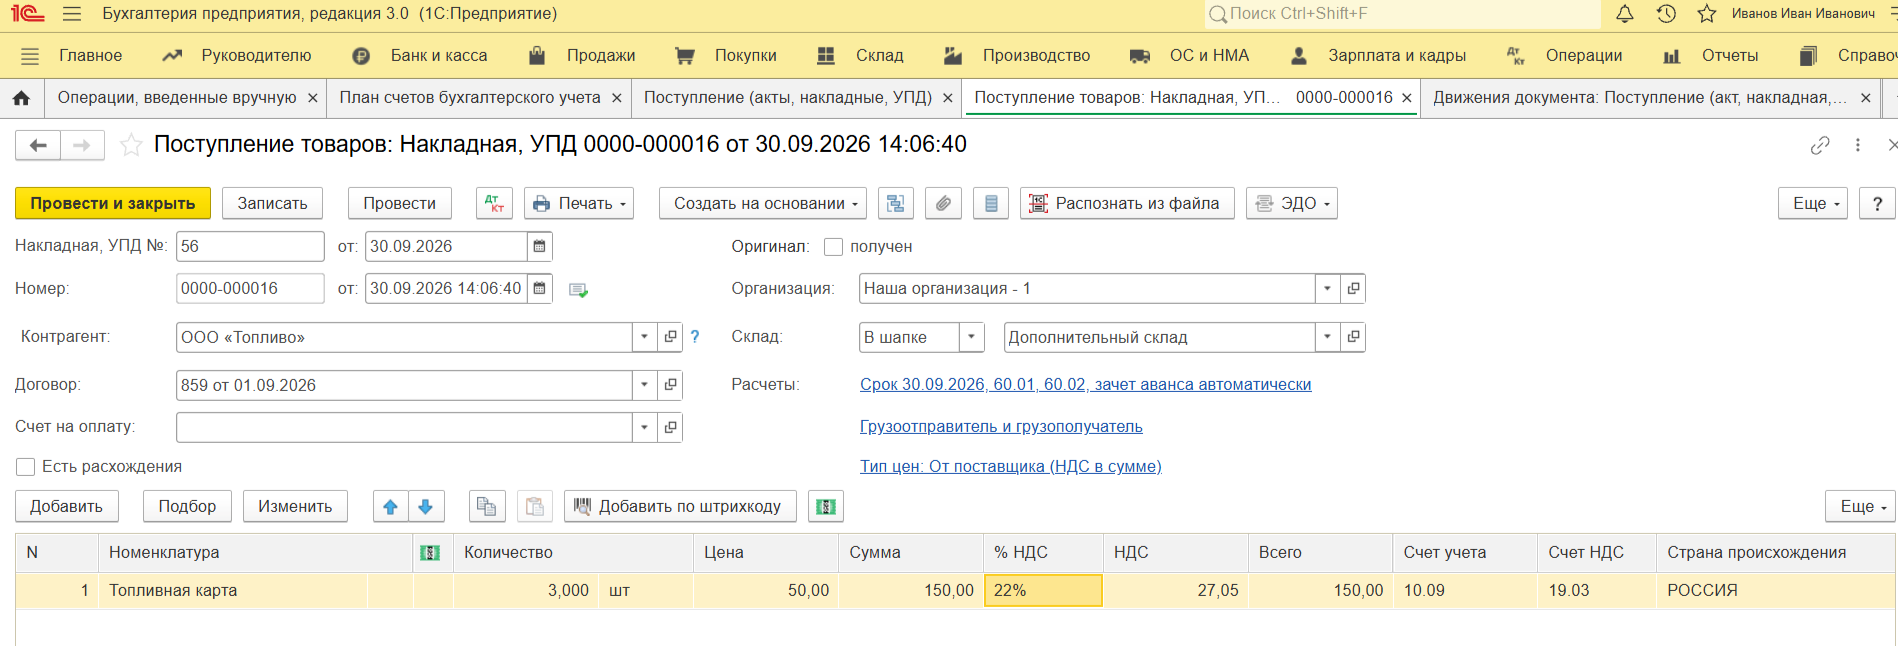Viewport: 1898px width, 646px height.
Task: Open the Счет на оплату dropdown
Action: coord(644,427)
